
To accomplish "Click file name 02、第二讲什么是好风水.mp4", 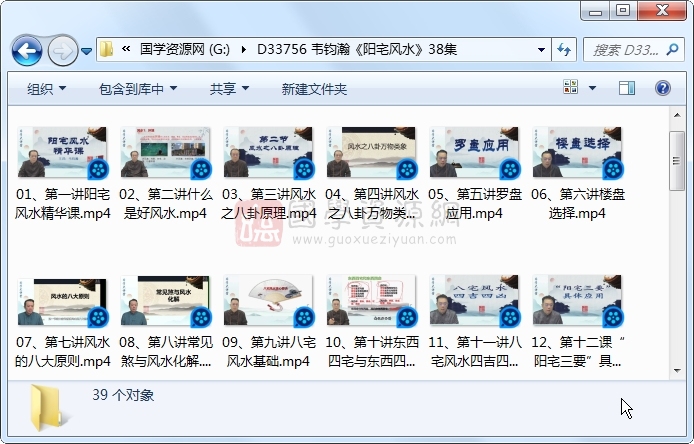I will pyautogui.click(x=165, y=204).
